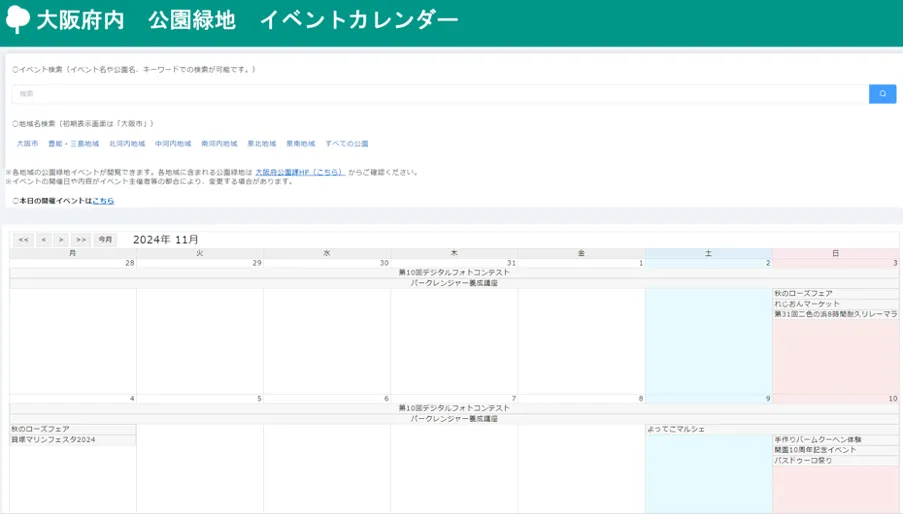Switch to the 中河内地域 region
This screenshot has width=904, height=514.
[x=173, y=144]
